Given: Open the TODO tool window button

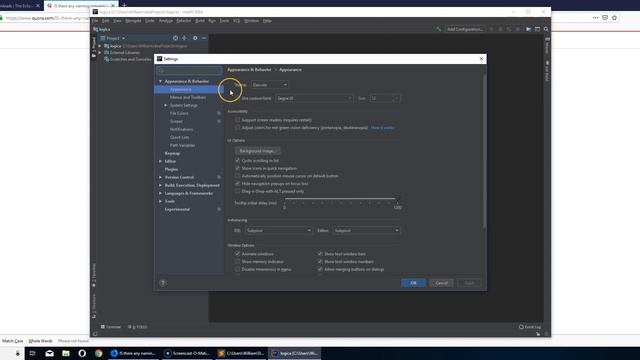Looking at the screenshot, I should pyautogui.click(x=138, y=327).
